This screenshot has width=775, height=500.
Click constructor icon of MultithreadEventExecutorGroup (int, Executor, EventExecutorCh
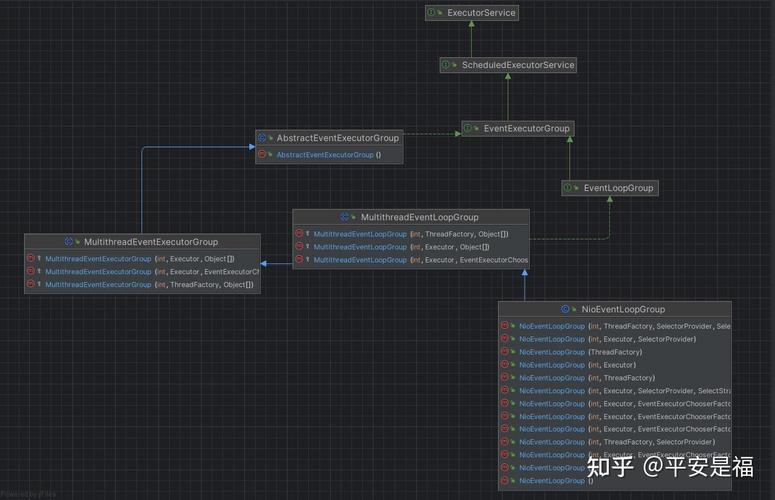tap(31, 271)
